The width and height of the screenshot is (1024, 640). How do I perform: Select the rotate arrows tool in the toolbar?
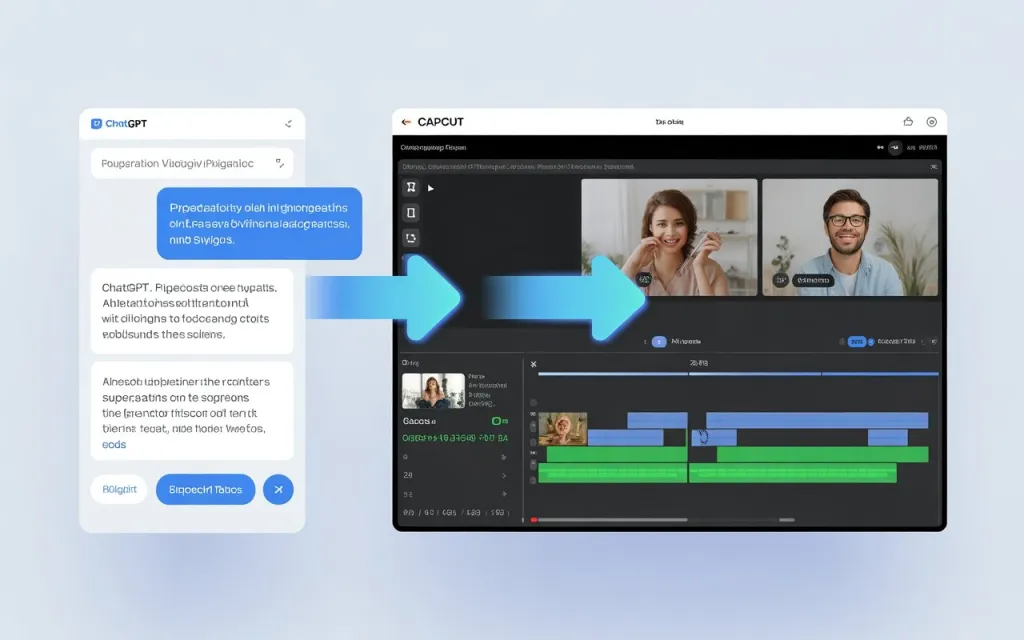click(x=411, y=238)
